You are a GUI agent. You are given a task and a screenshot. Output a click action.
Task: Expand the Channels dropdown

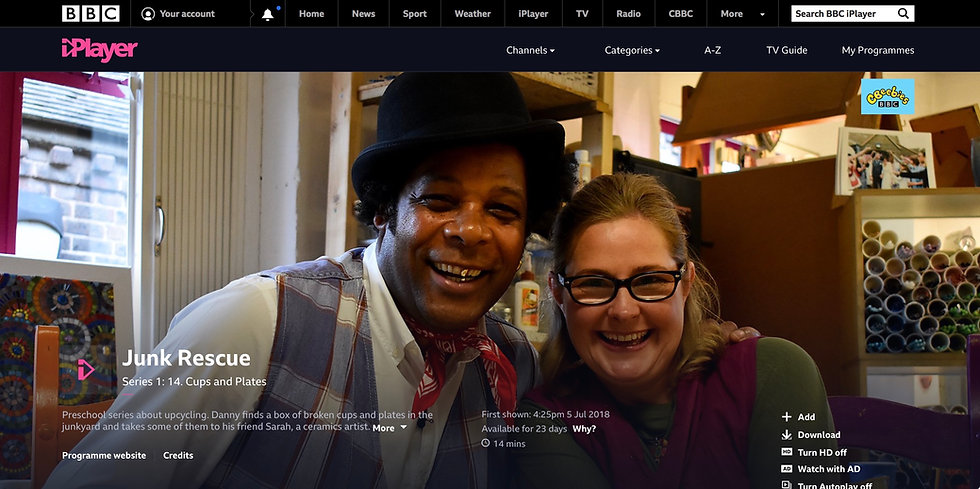[x=530, y=50]
